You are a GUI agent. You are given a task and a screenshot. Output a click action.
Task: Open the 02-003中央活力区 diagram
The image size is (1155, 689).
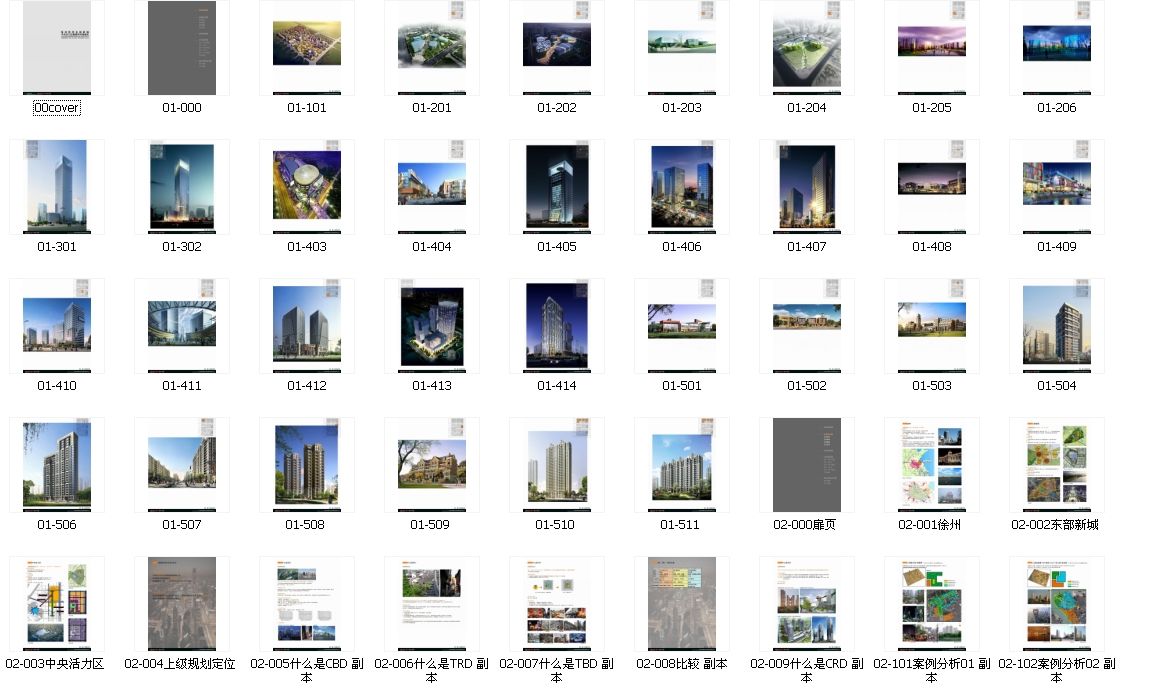click(x=56, y=603)
